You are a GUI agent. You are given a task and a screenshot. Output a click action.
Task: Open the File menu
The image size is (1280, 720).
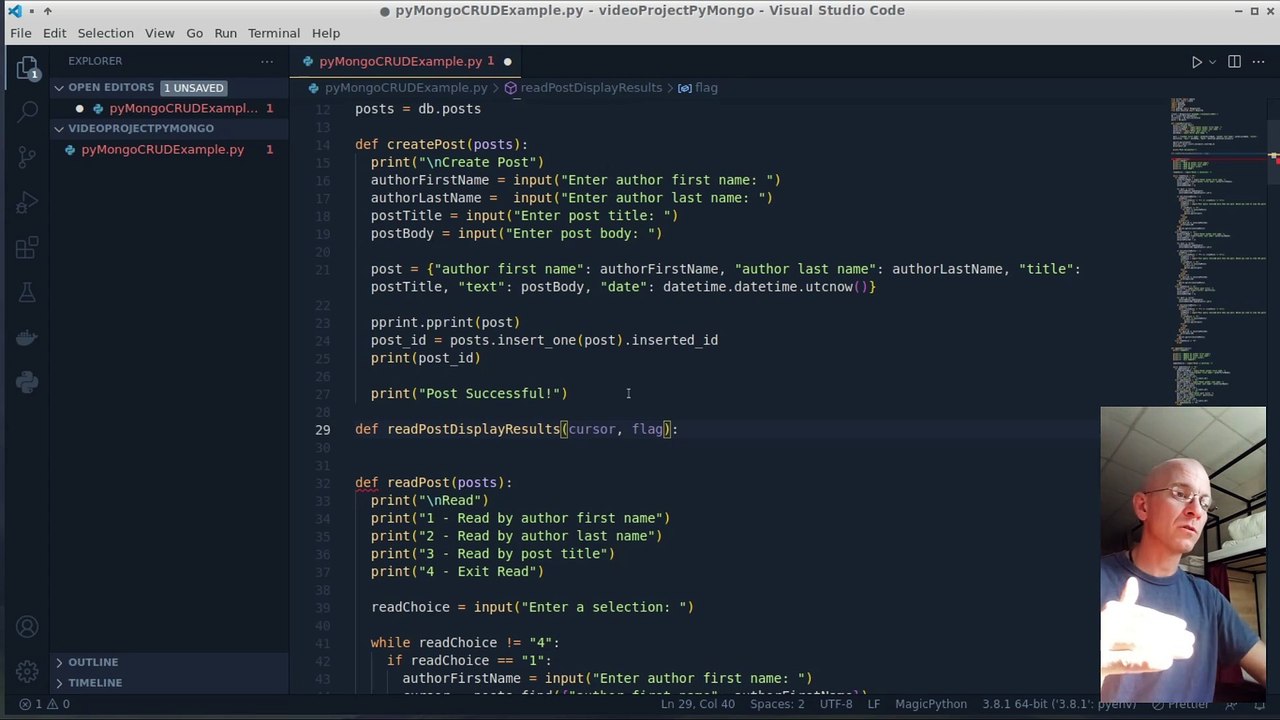(20, 33)
